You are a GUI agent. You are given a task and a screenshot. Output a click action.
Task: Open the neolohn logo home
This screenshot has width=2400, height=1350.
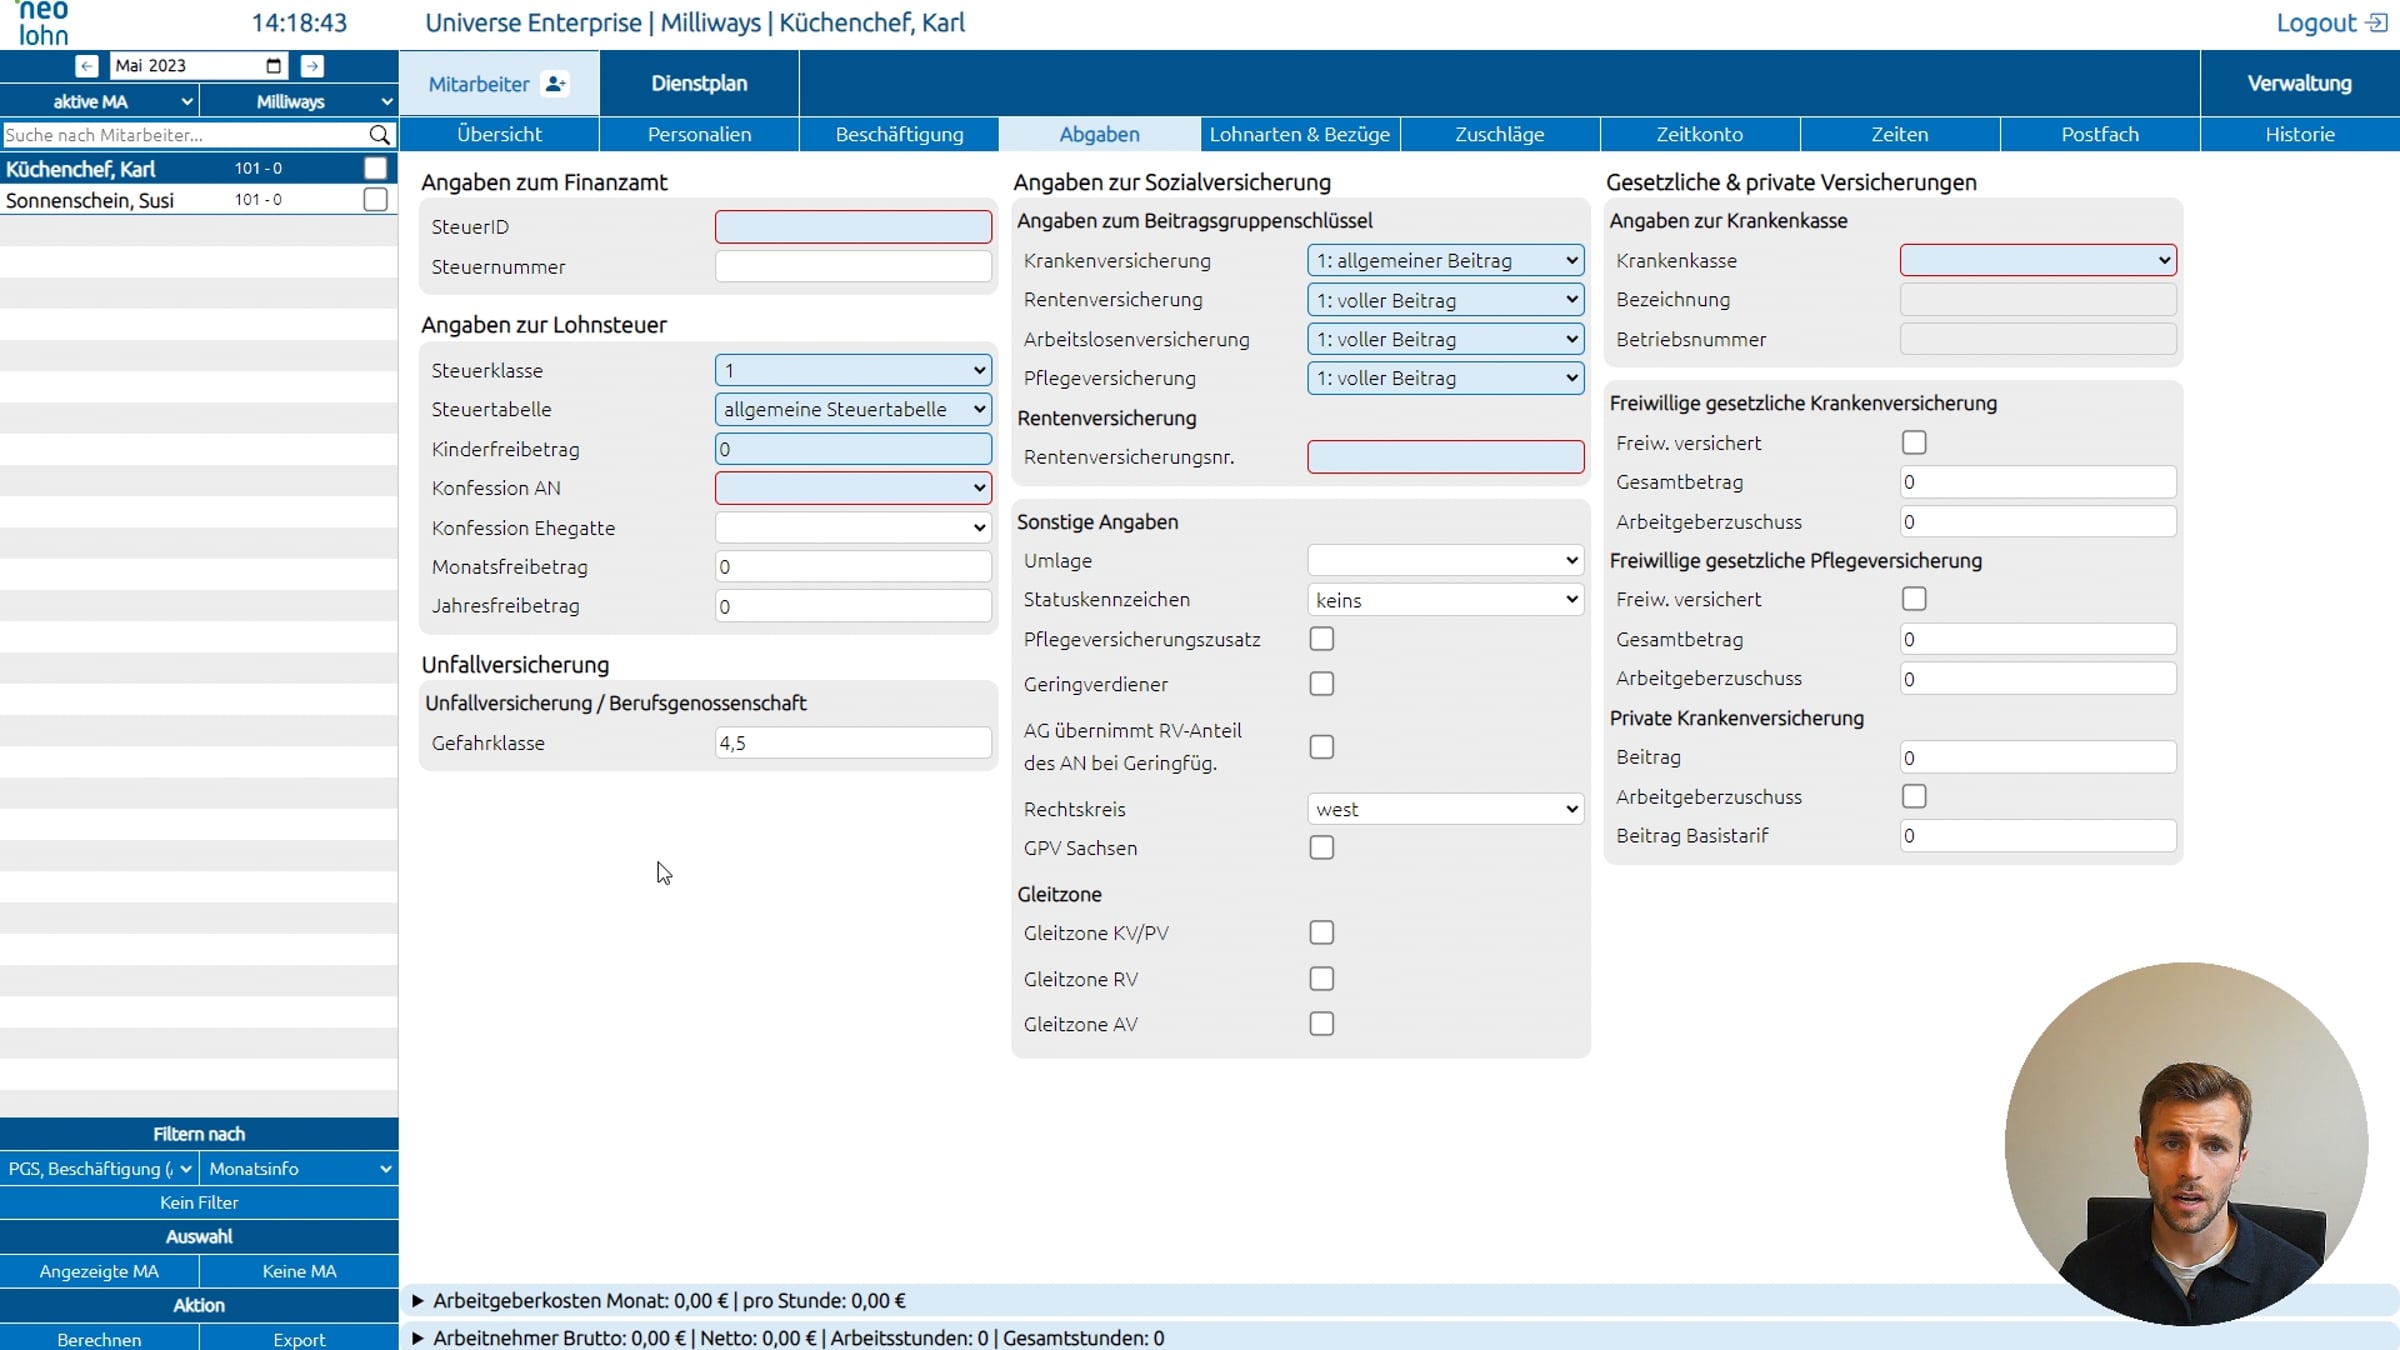click(44, 23)
